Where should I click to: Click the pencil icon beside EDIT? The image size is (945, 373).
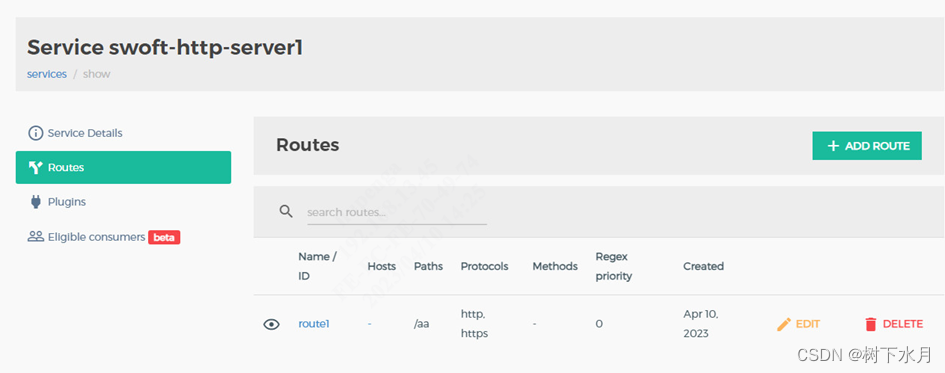pyautogui.click(x=783, y=324)
